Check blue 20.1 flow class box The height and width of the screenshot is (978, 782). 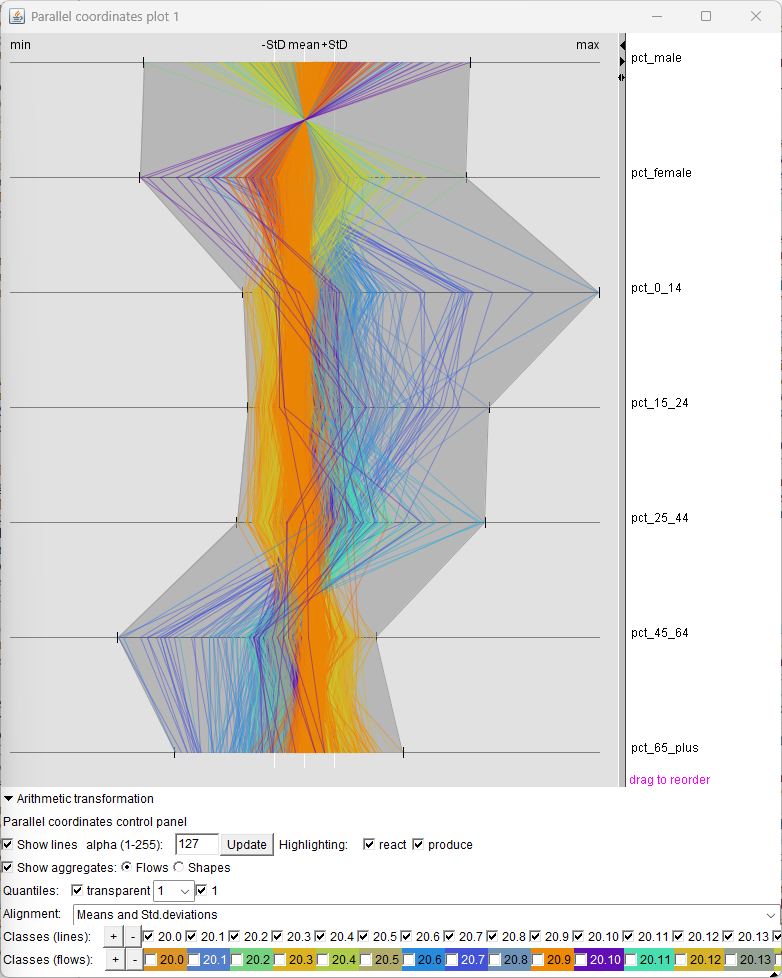click(x=194, y=959)
